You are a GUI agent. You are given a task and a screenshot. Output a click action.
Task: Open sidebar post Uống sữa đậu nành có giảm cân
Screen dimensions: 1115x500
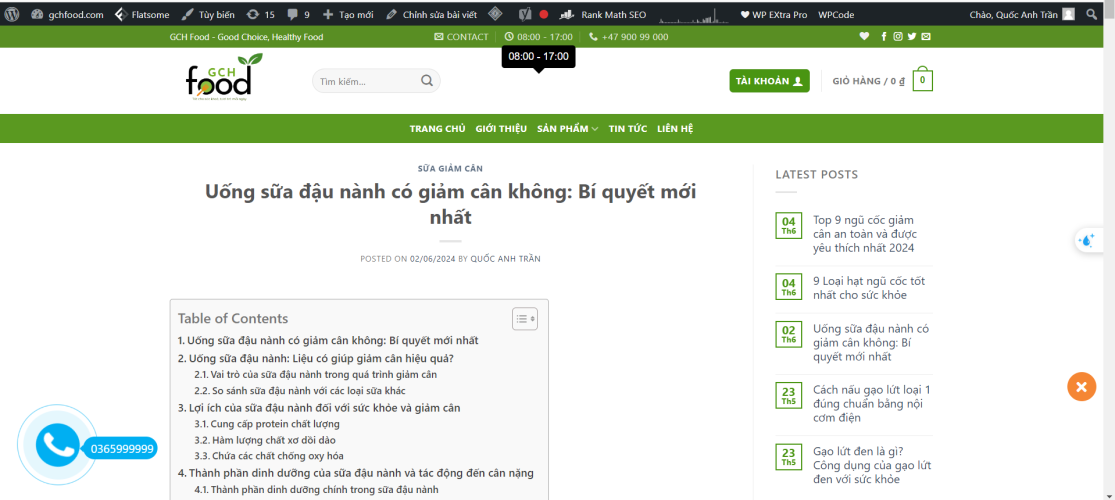[871, 343]
